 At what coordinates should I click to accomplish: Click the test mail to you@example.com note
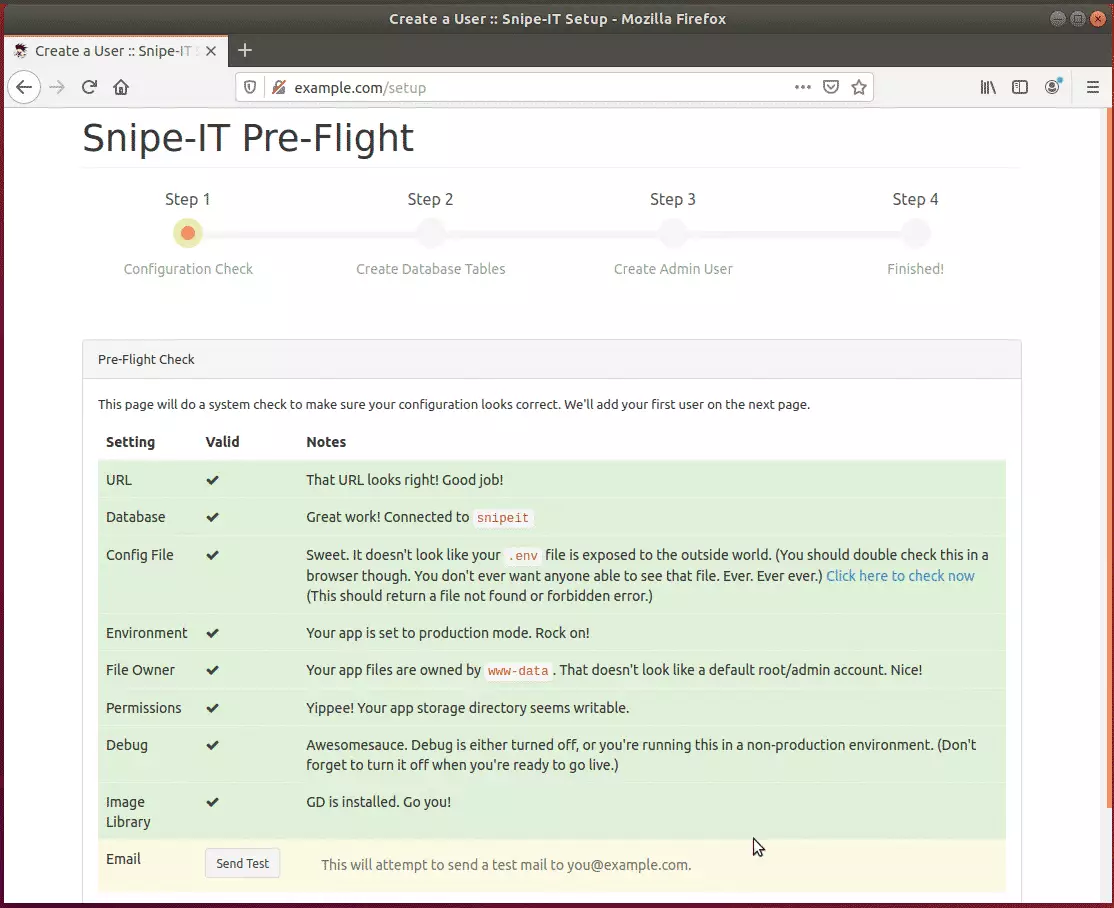pyautogui.click(x=506, y=865)
